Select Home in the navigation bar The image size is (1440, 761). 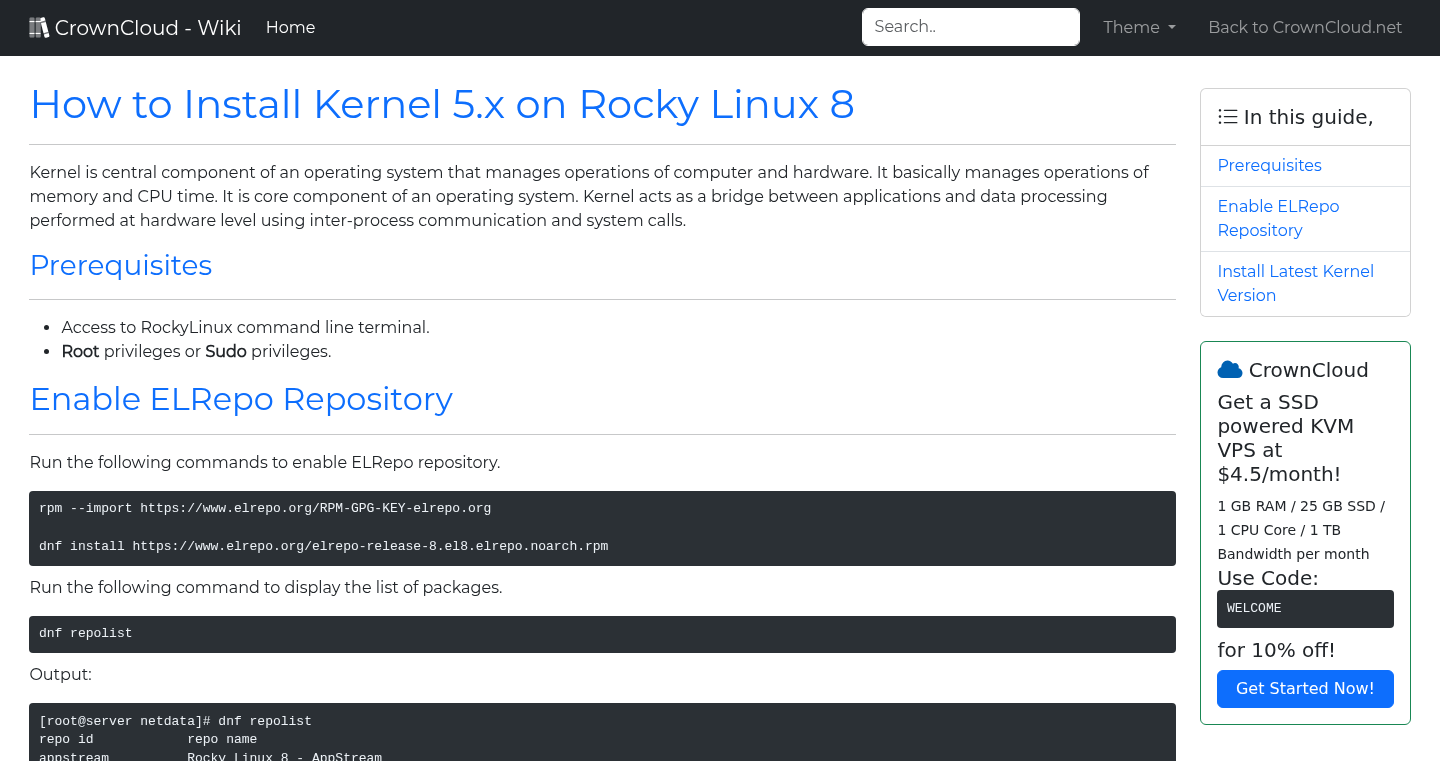click(x=290, y=27)
